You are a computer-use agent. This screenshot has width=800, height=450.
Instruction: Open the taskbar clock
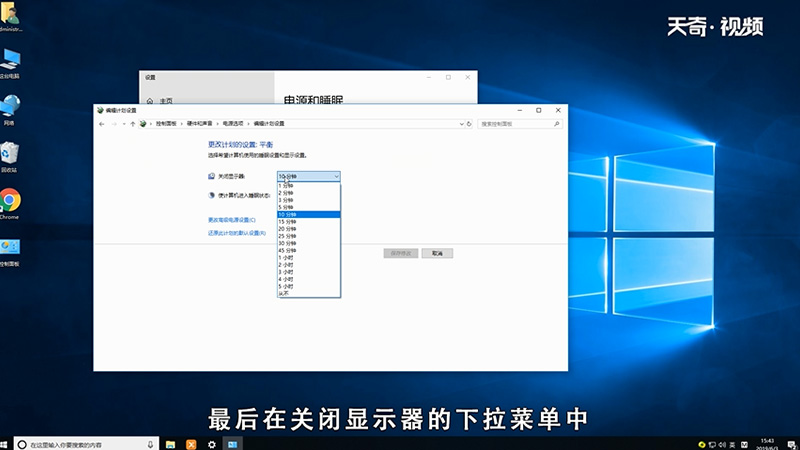tap(767, 444)
